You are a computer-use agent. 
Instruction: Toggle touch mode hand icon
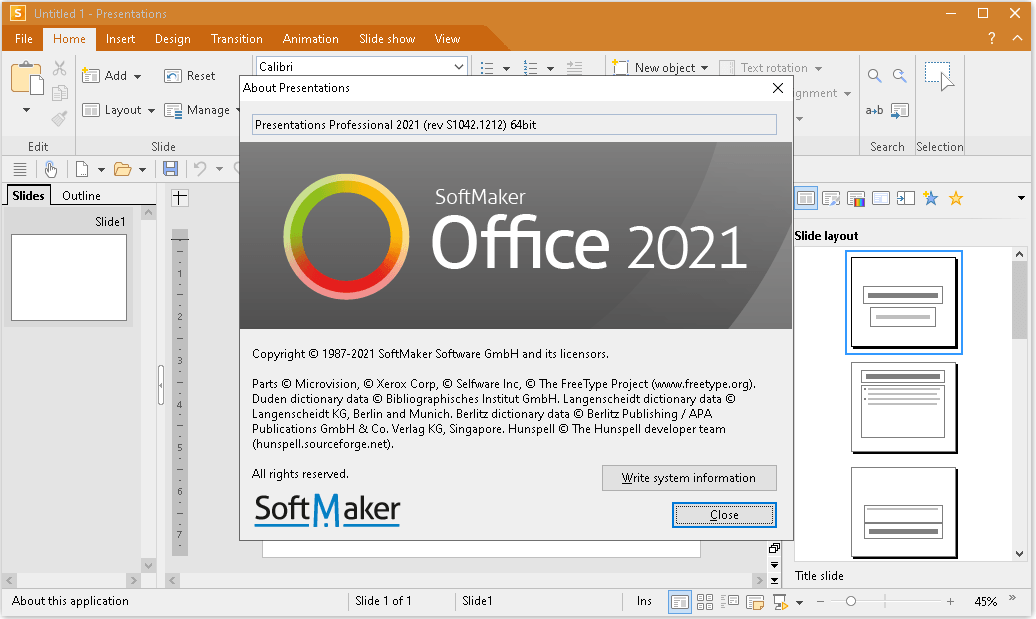coord(51,169)
